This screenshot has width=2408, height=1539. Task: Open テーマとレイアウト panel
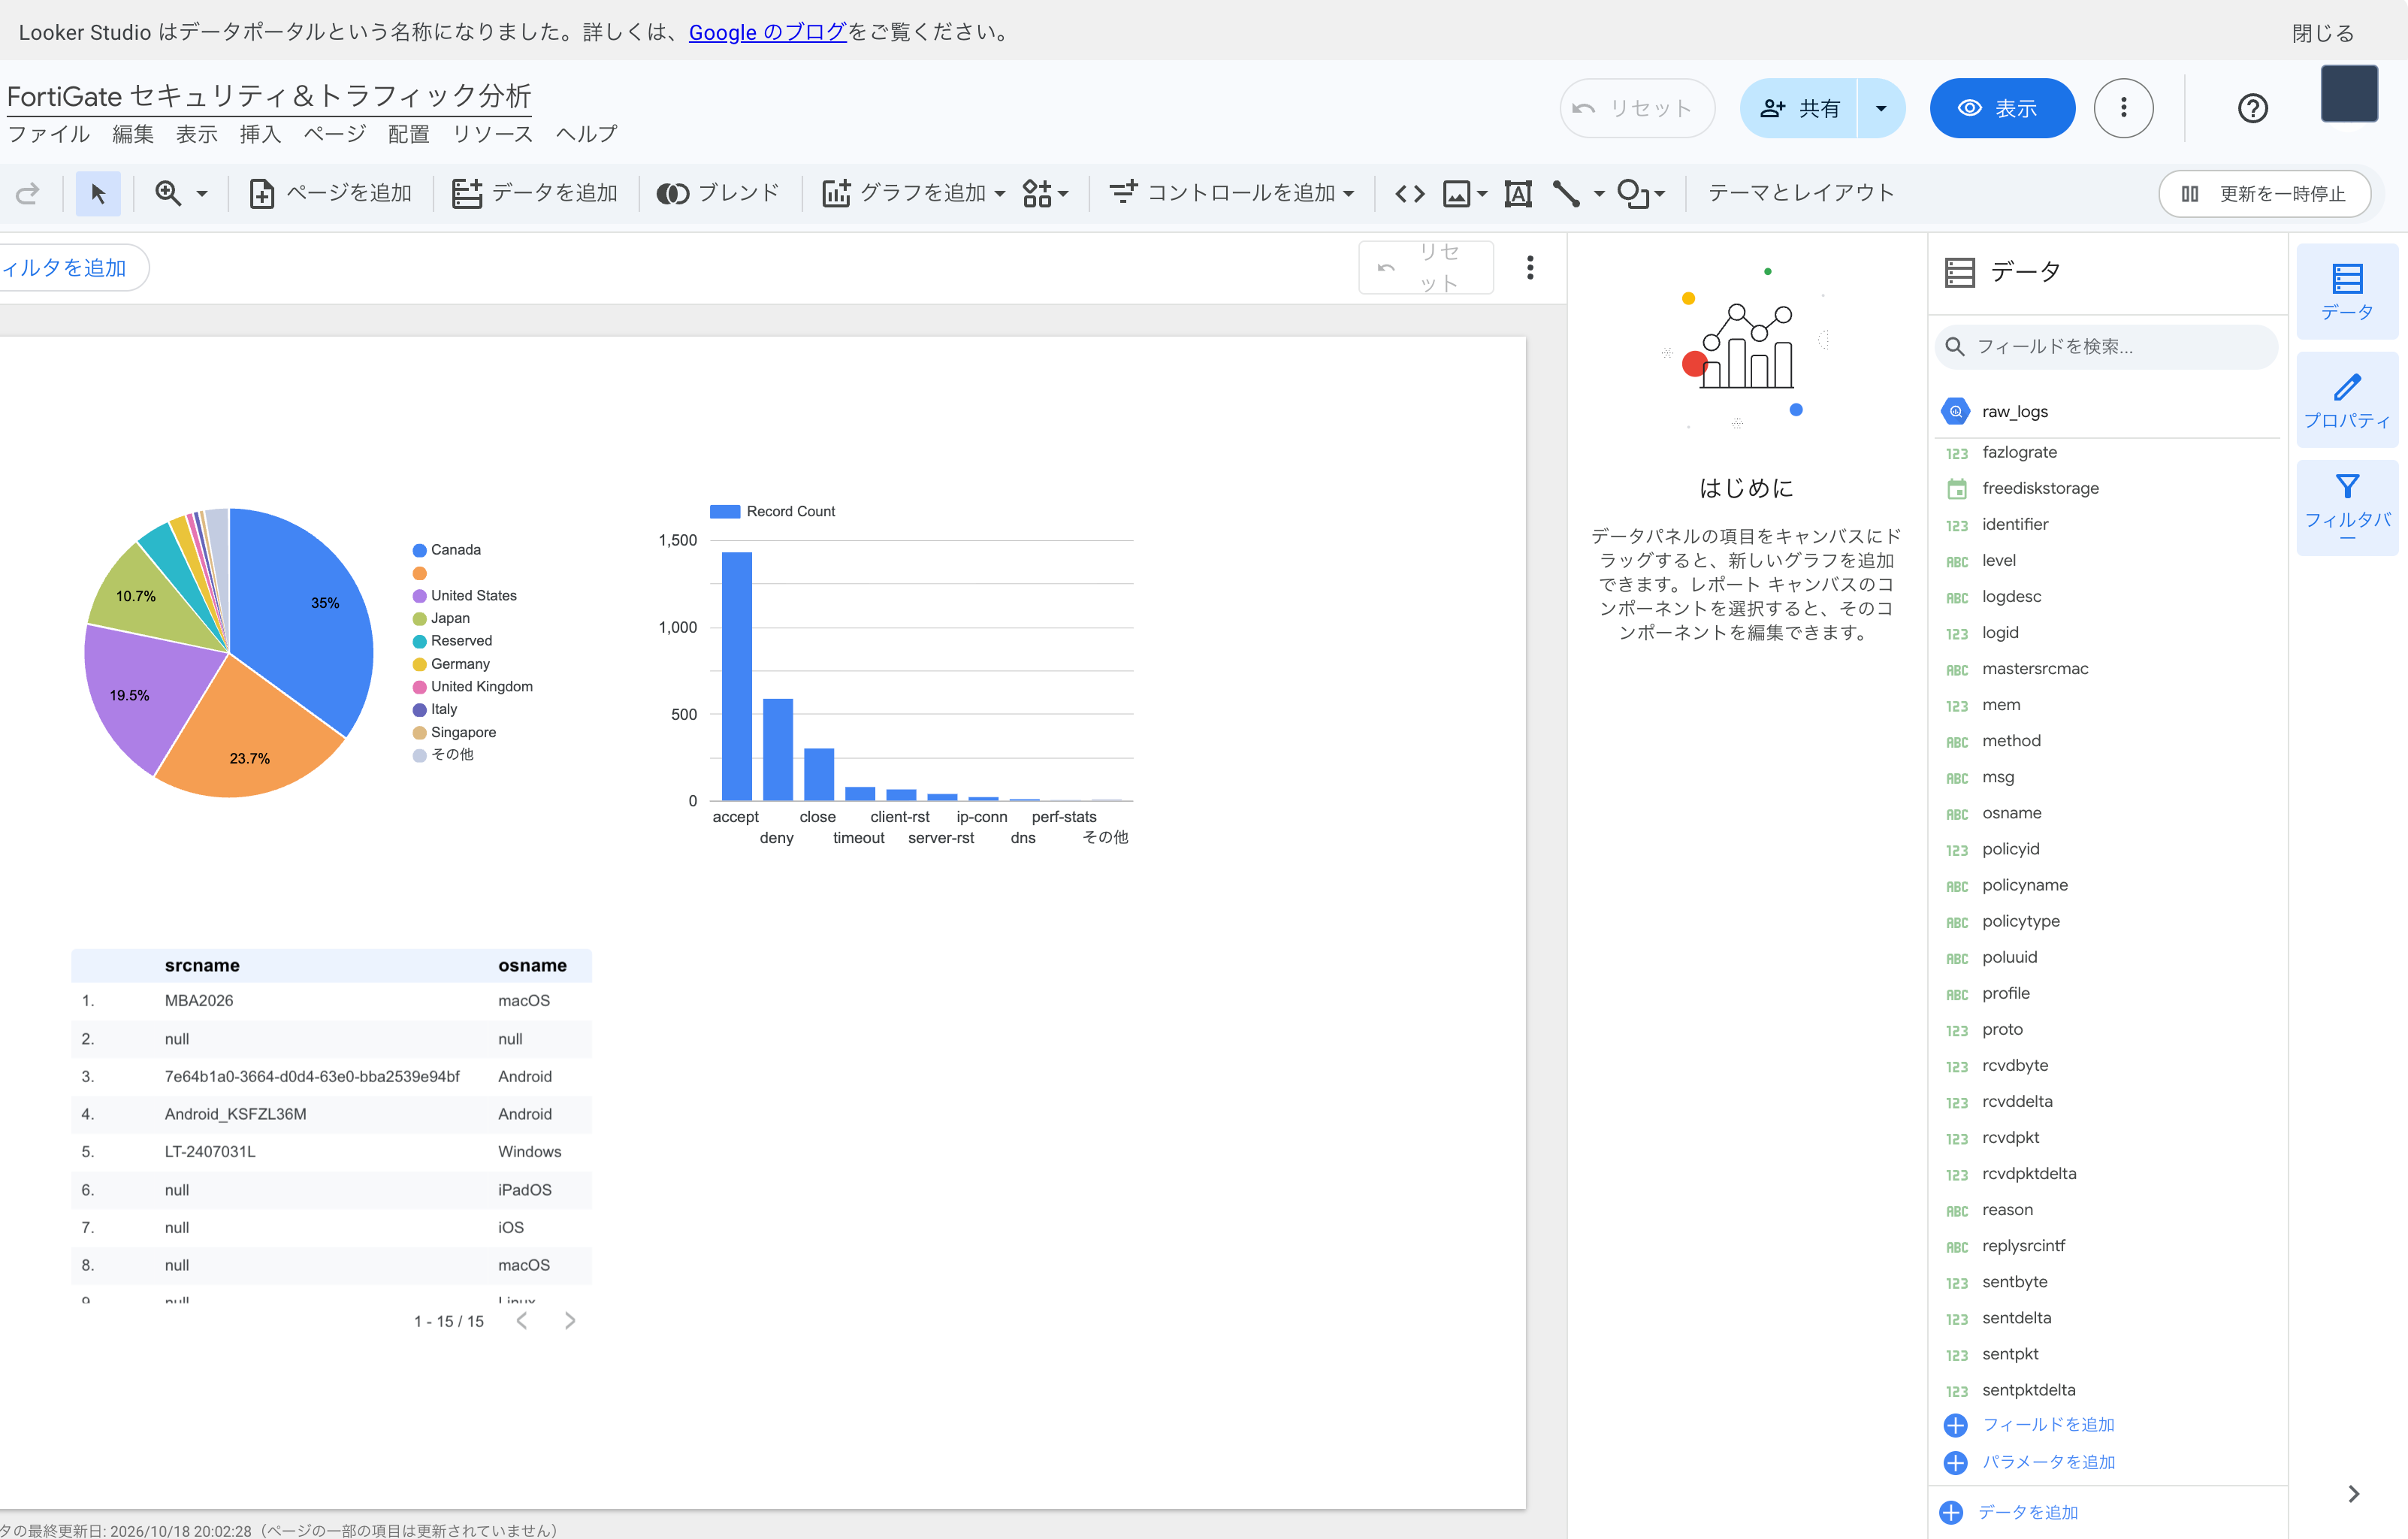point(1801,193)
